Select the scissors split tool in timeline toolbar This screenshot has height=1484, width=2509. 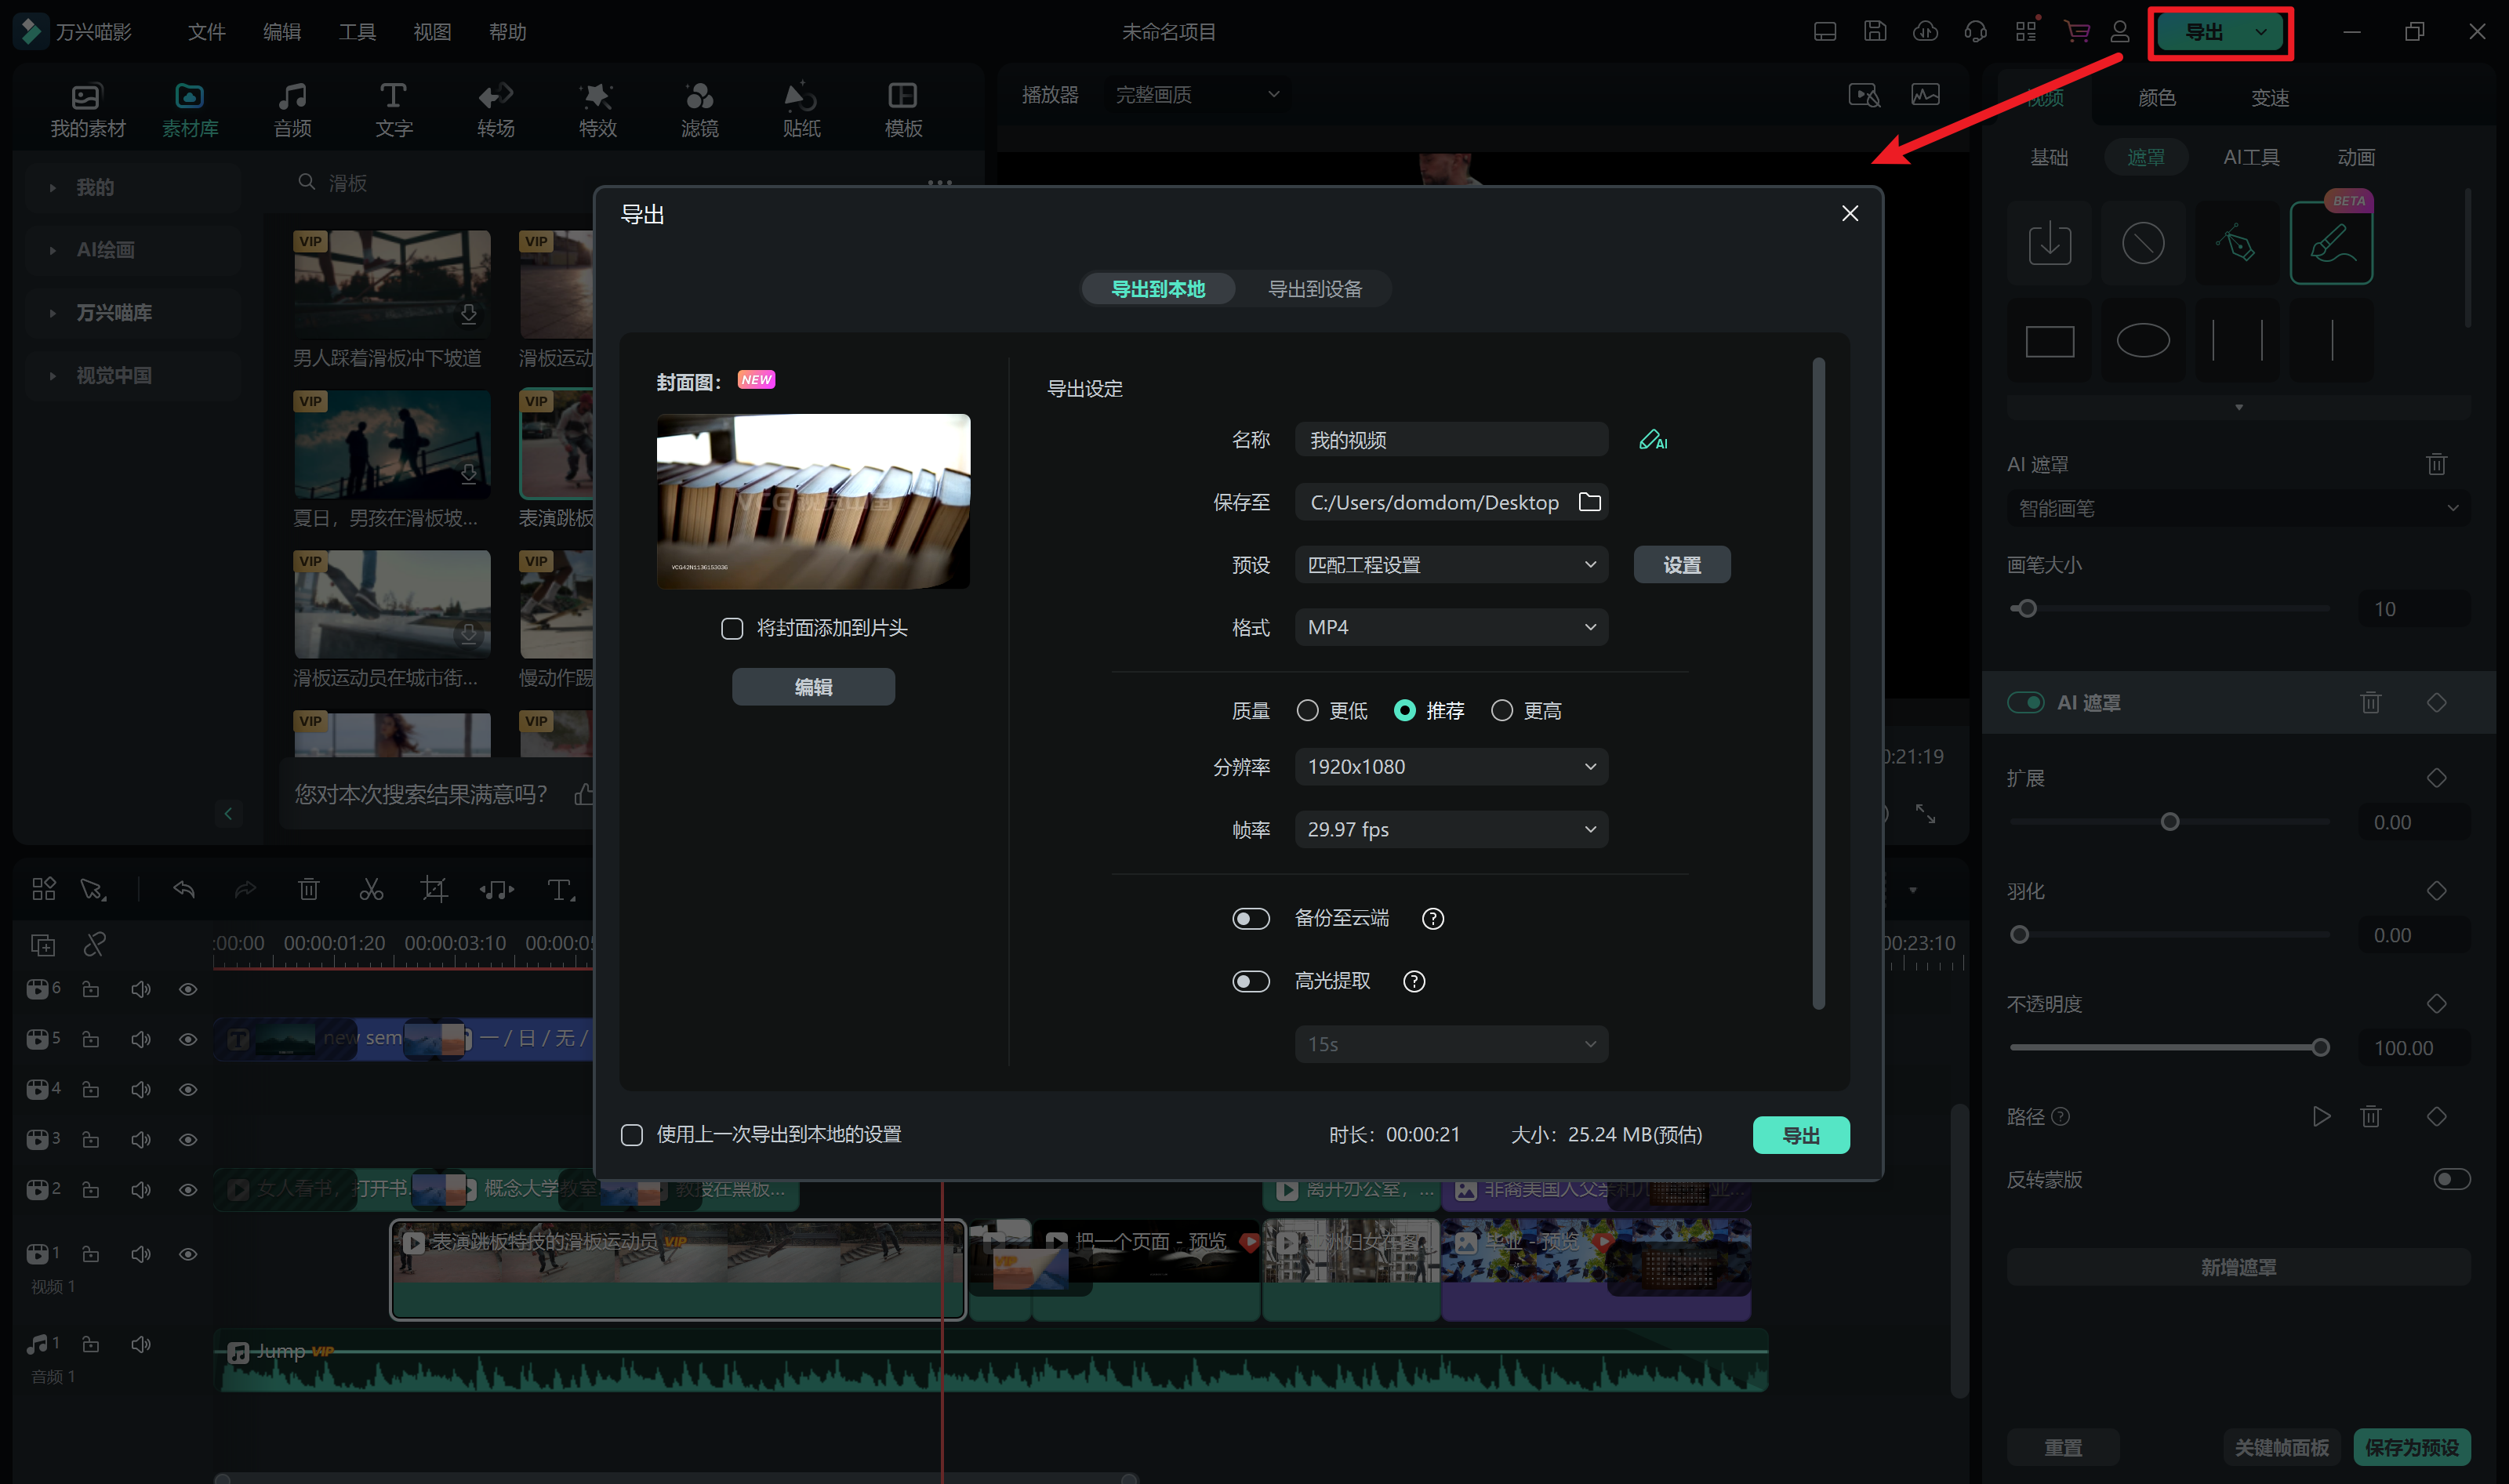point(371,889)
